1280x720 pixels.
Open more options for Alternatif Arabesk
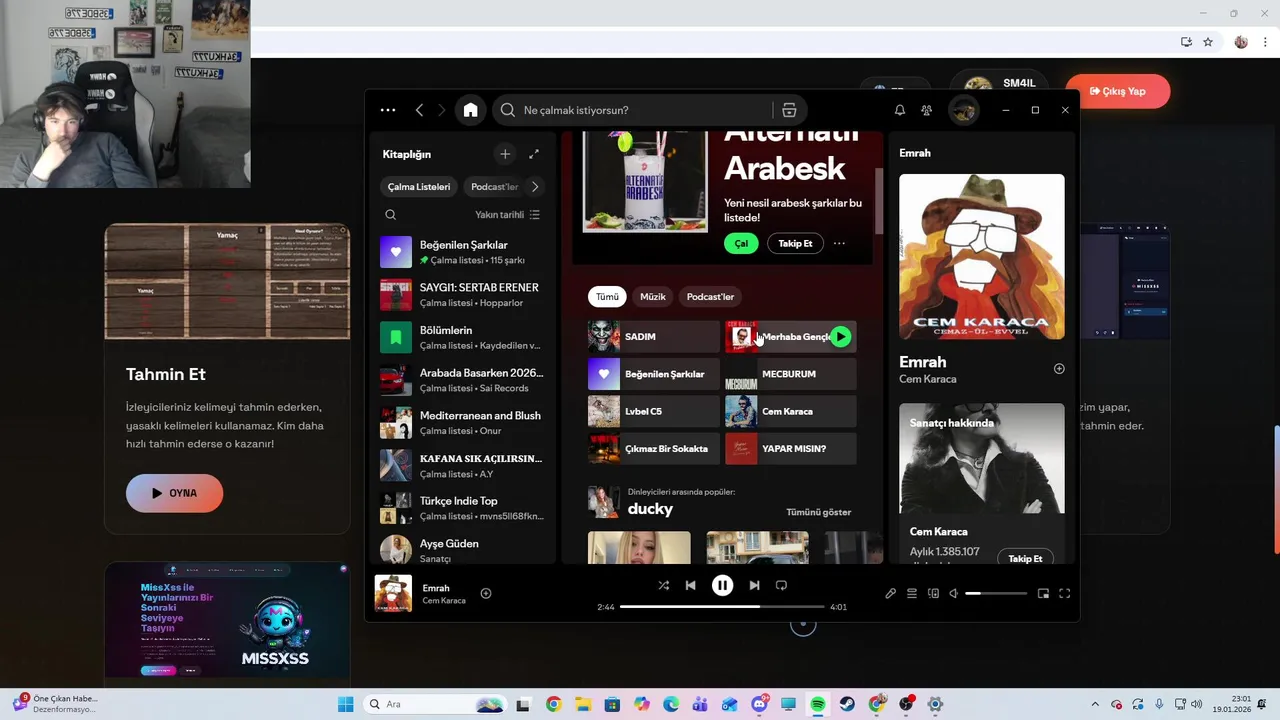pos(839,243)
